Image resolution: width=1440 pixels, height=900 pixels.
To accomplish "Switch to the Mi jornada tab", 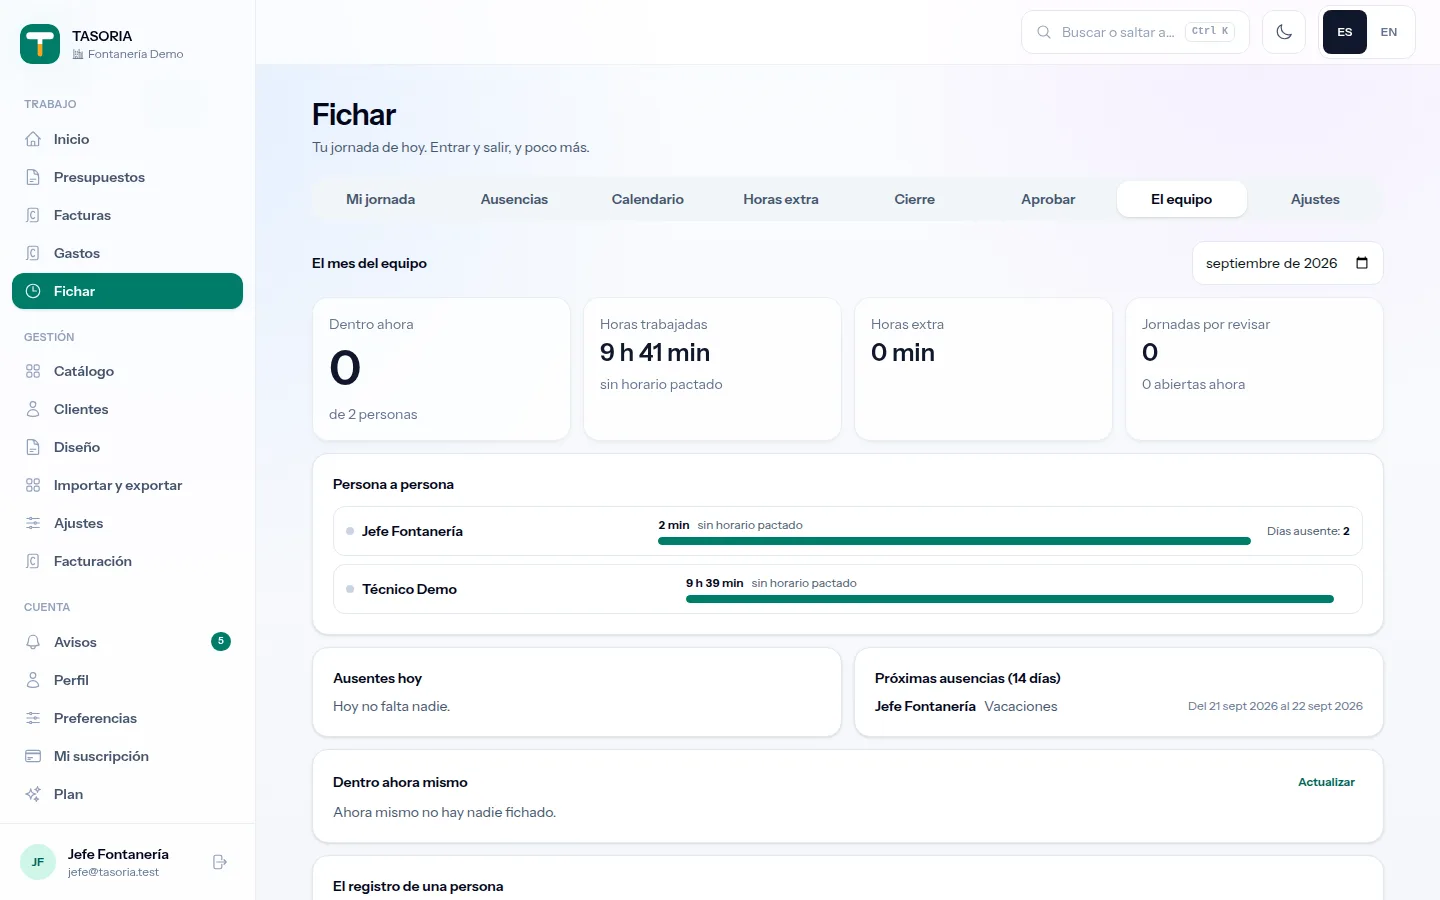I will pyautogui.click(x=380, y=199).
